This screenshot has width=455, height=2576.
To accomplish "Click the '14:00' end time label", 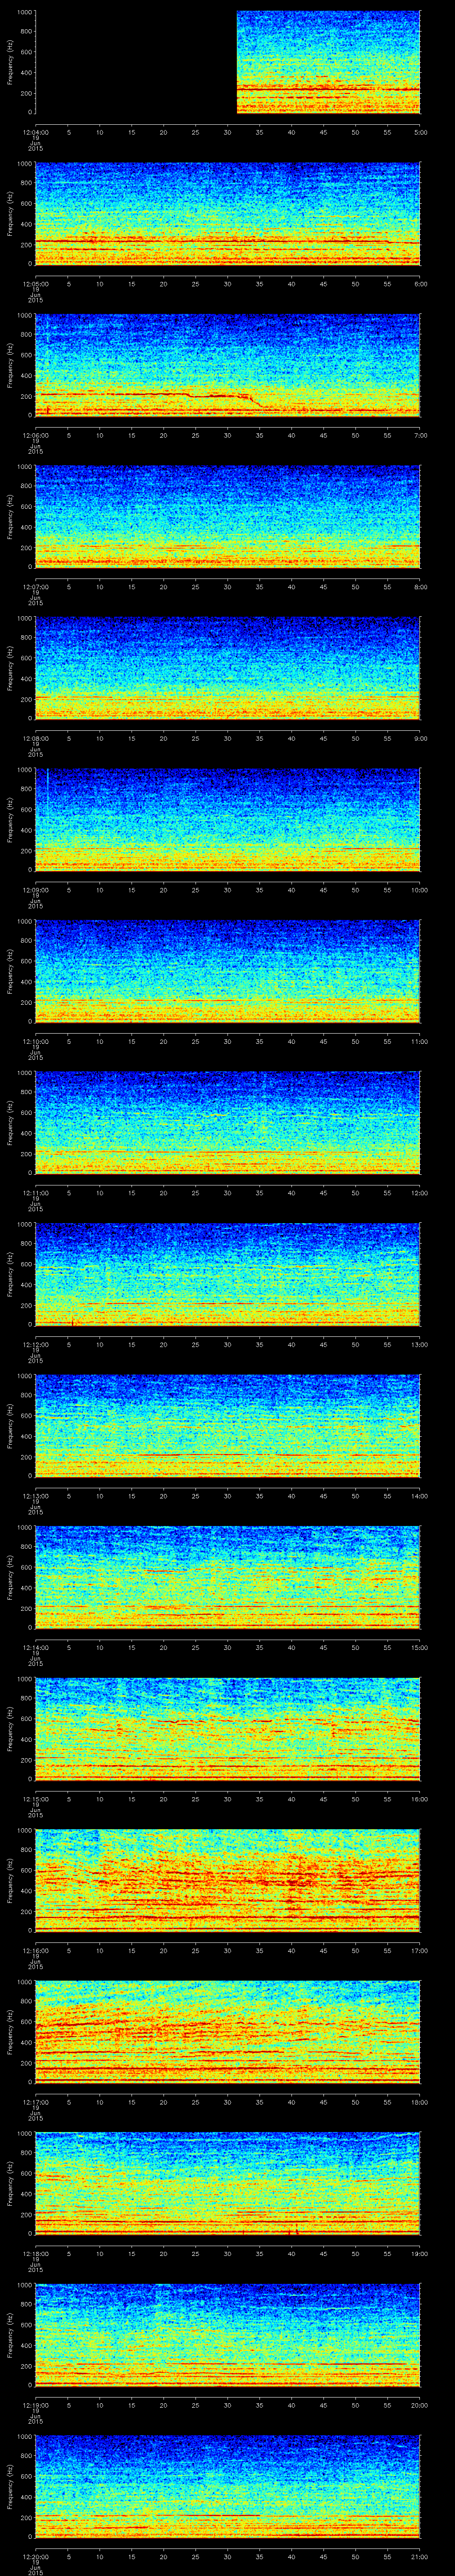I will point(419,1496).
